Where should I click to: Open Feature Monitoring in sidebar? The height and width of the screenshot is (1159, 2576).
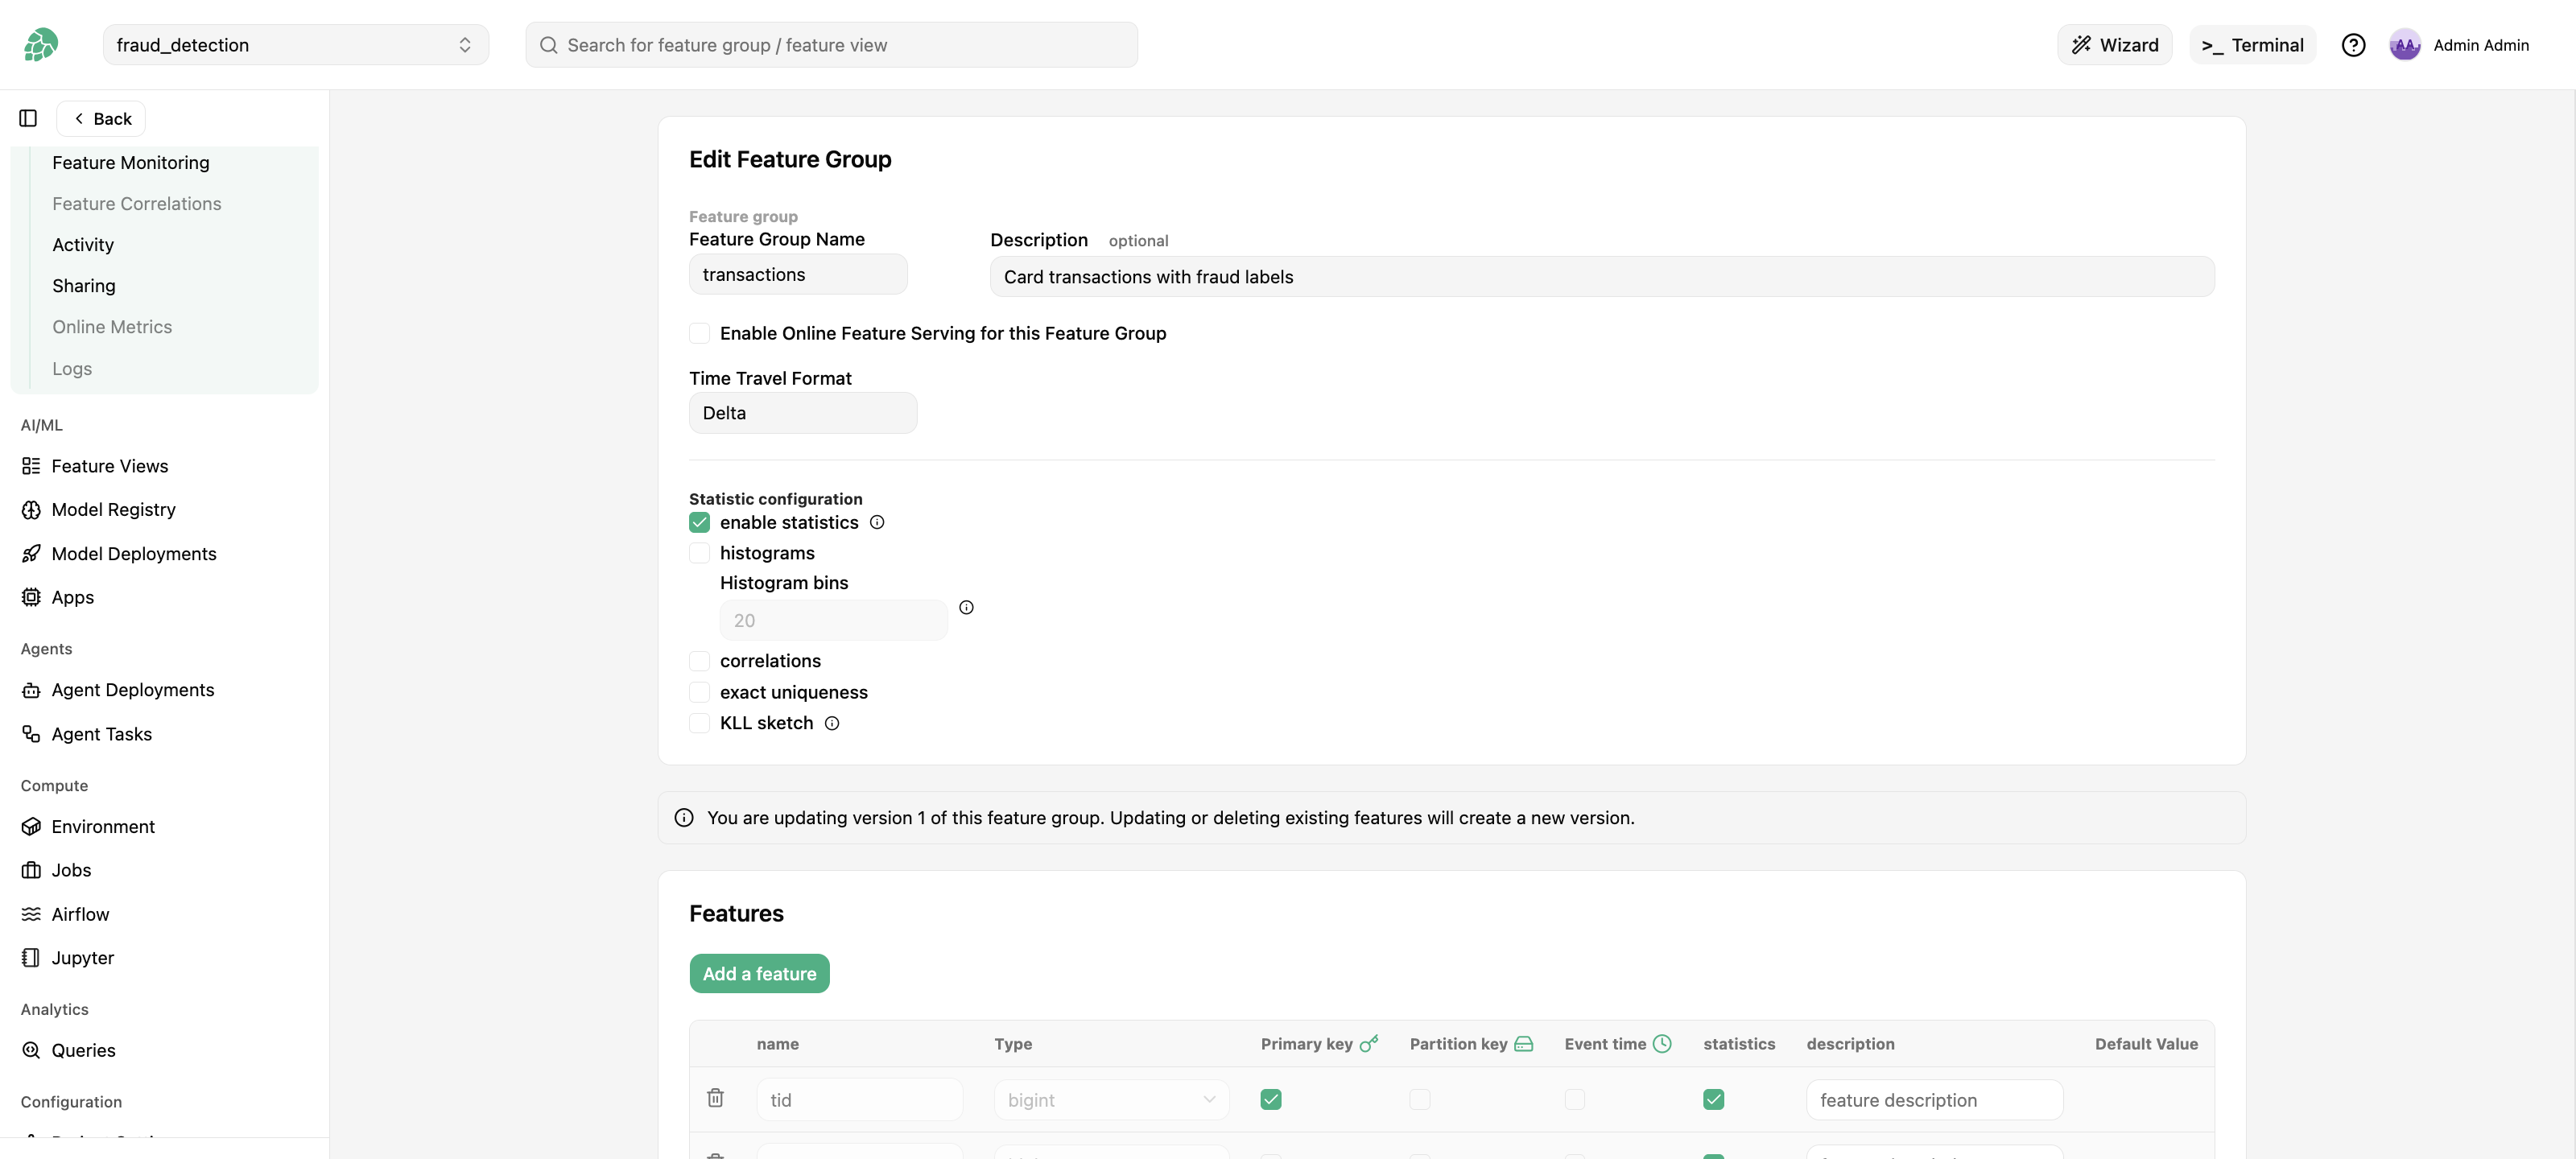click(131, 163)
